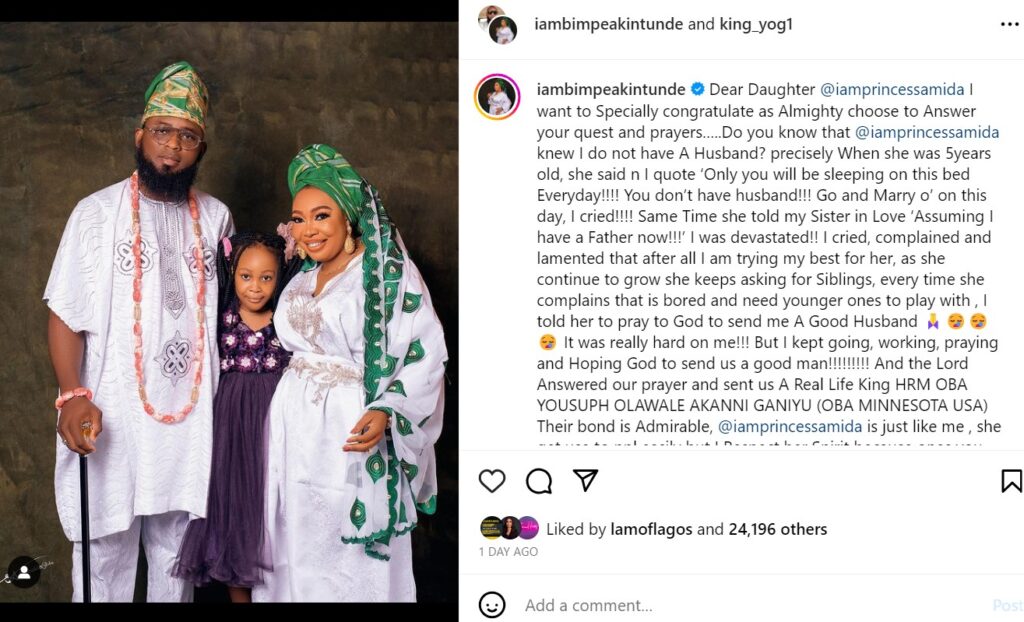Like the post with the heart icon
Viewport: 1024px width, 622px height.
click(x=492, y=481)
